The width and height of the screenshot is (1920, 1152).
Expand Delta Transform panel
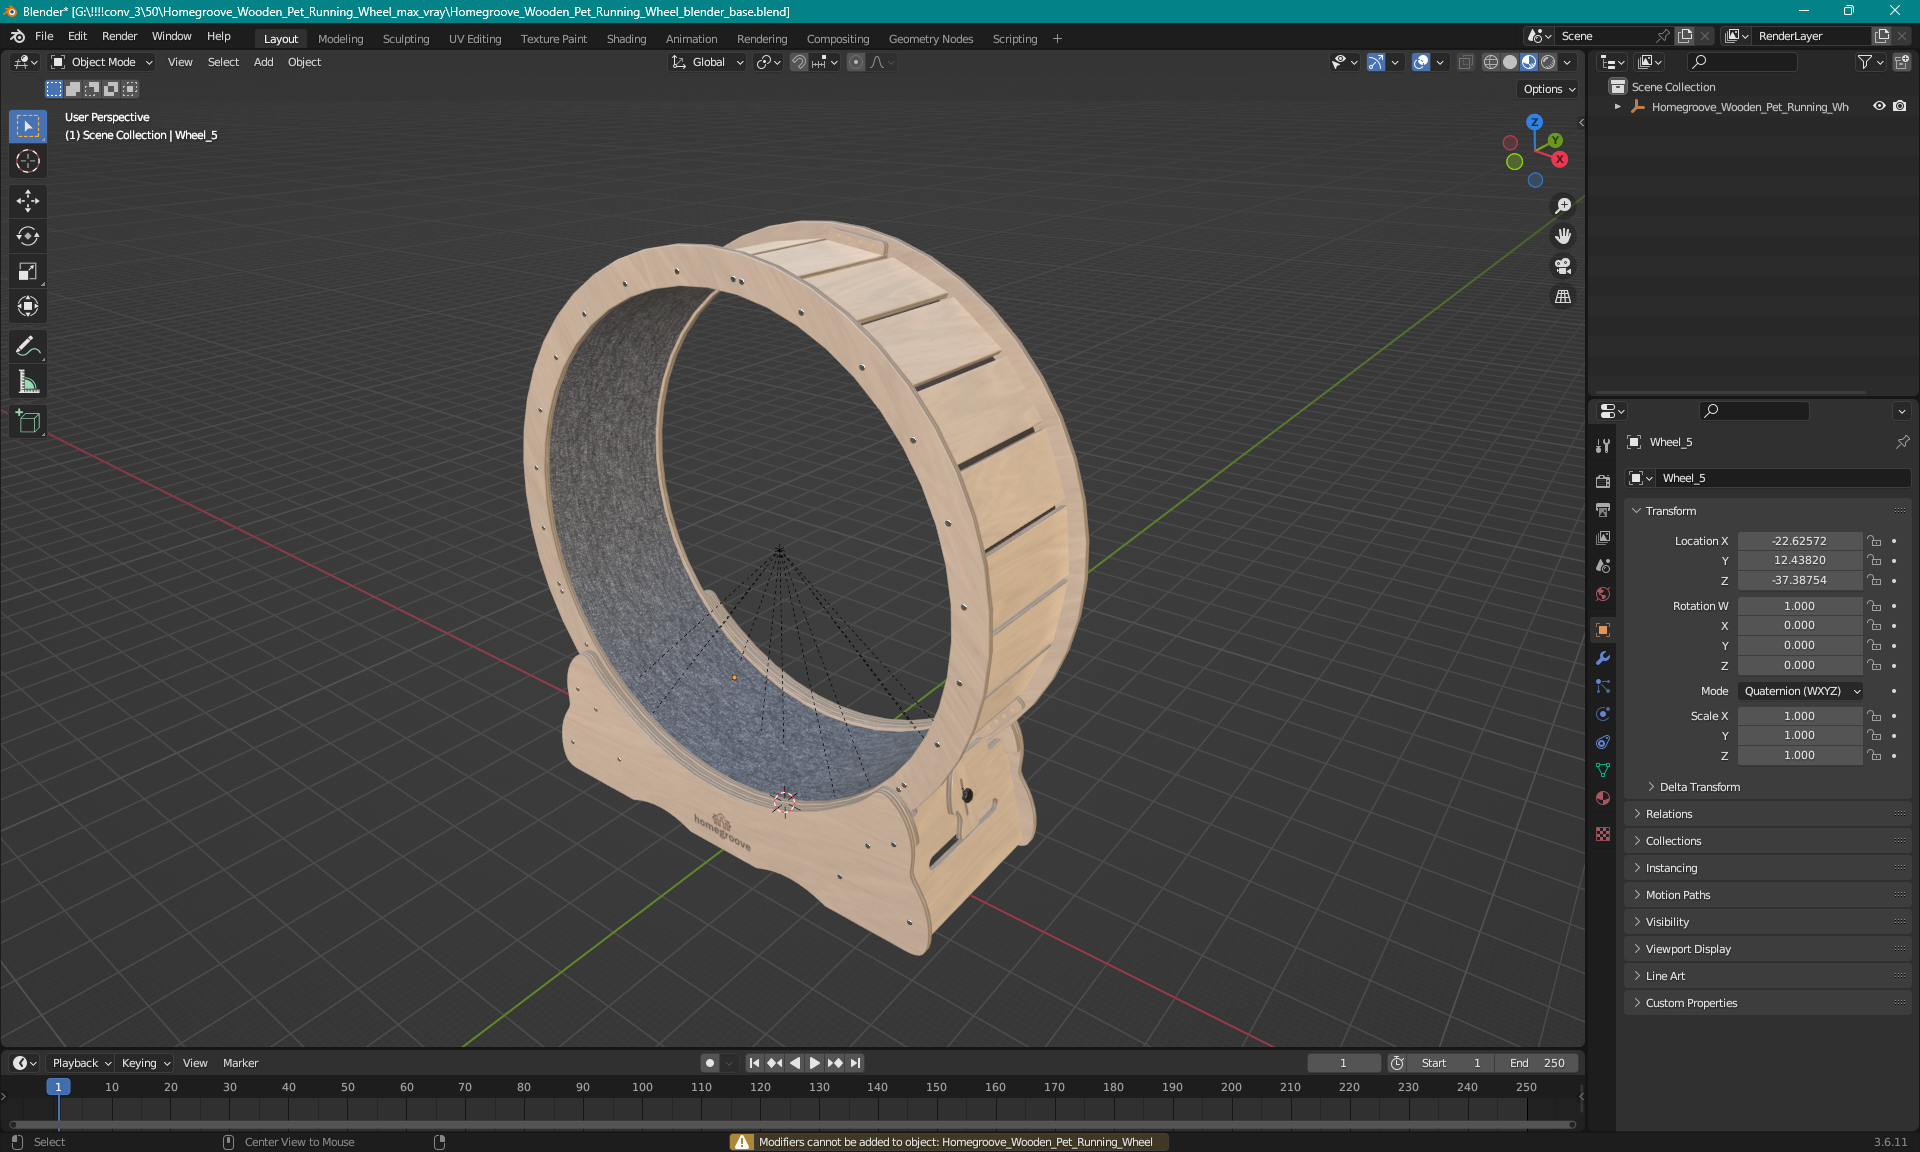coord(1699,787)
